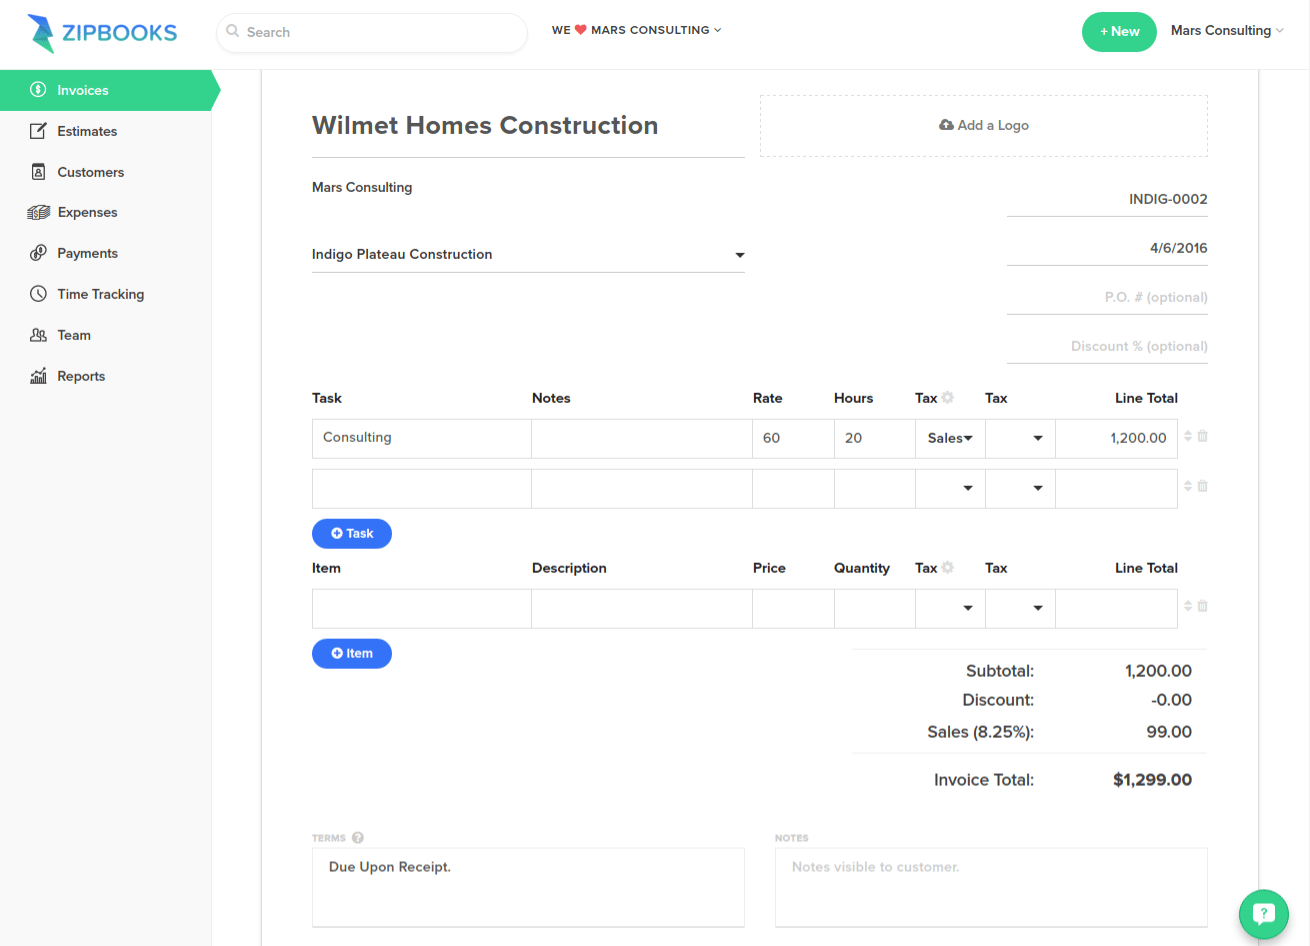
Task: Click the Sales (8.25%) tax label
Action: [980, 732]
